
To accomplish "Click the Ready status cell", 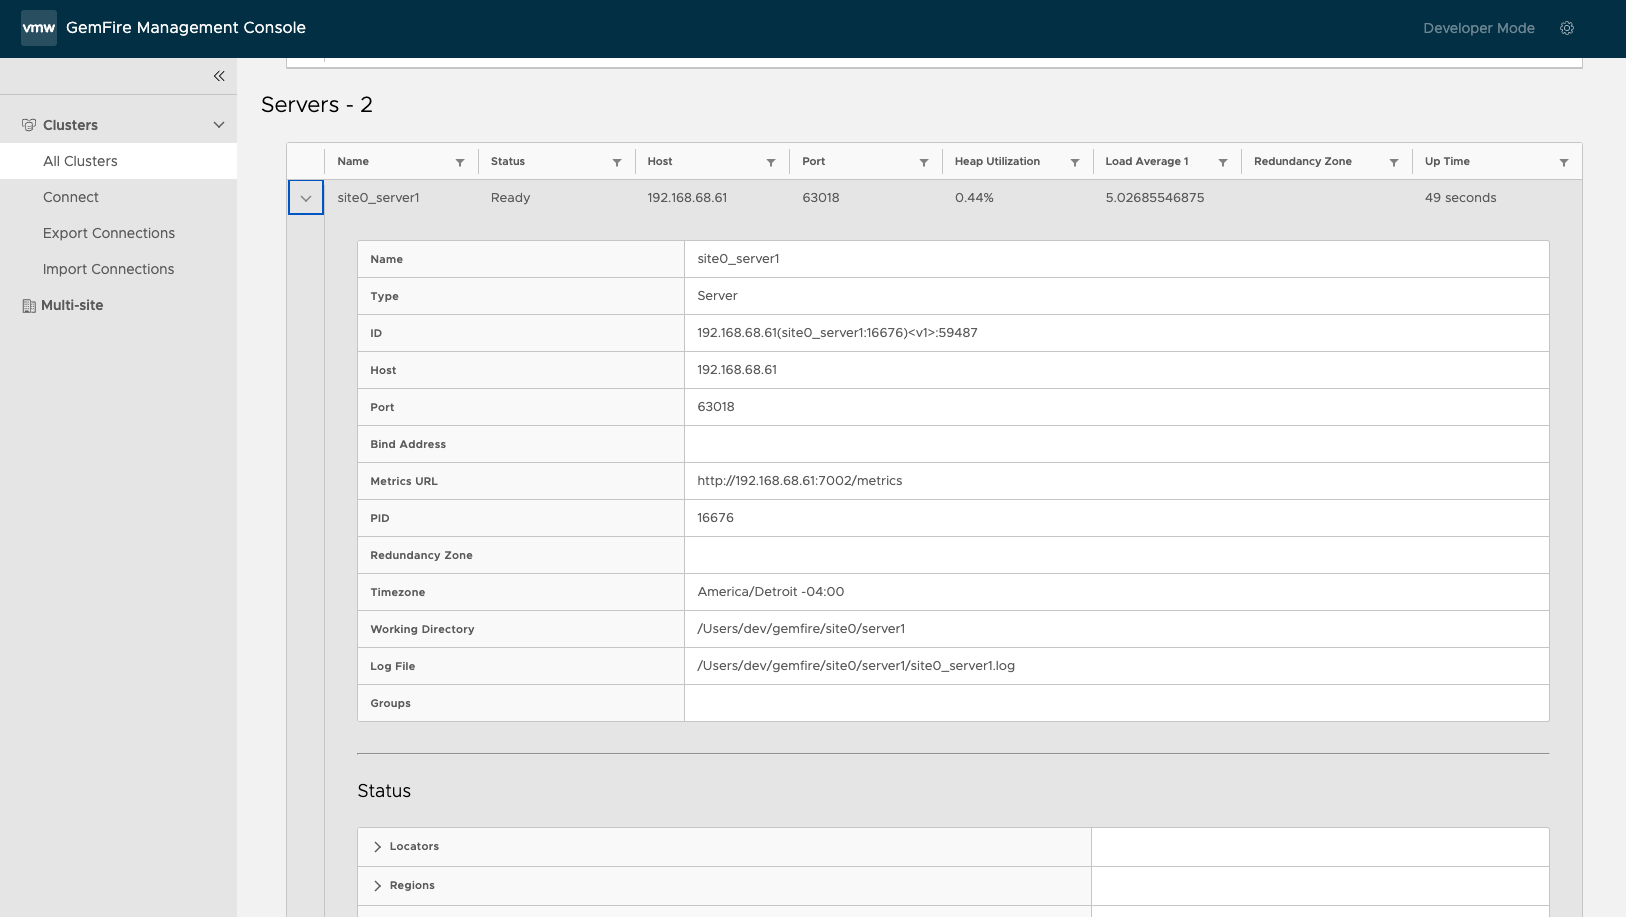I will click(x=510, y=198).
